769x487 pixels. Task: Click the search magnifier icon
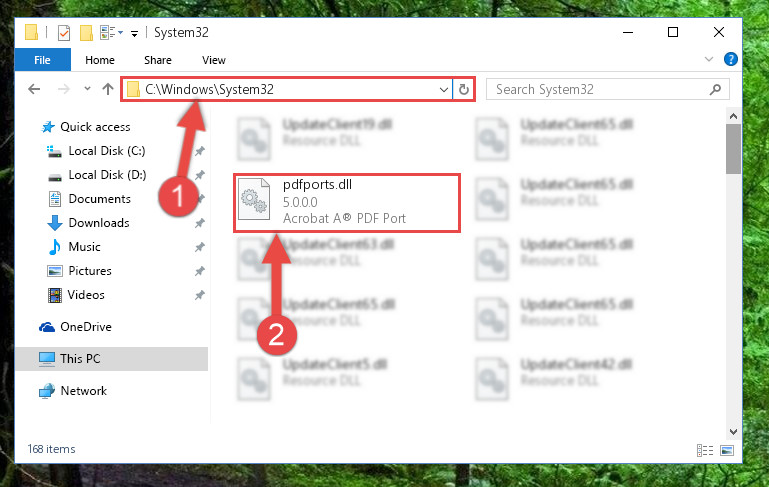[x=716, y=89]
